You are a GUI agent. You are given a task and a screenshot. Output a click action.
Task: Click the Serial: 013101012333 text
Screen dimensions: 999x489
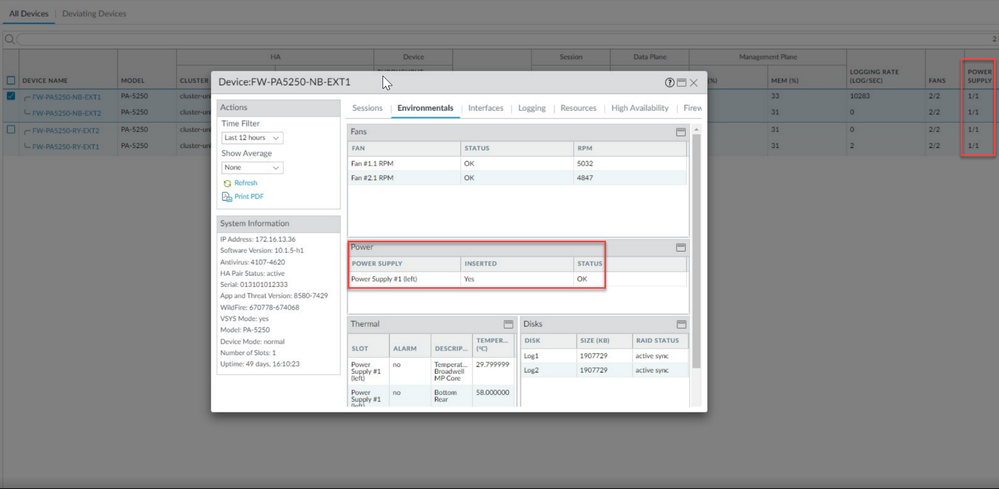click(254, 285)
